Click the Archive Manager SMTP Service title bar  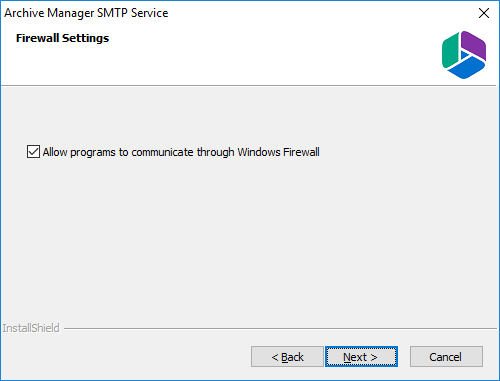[x=233, y=13]
